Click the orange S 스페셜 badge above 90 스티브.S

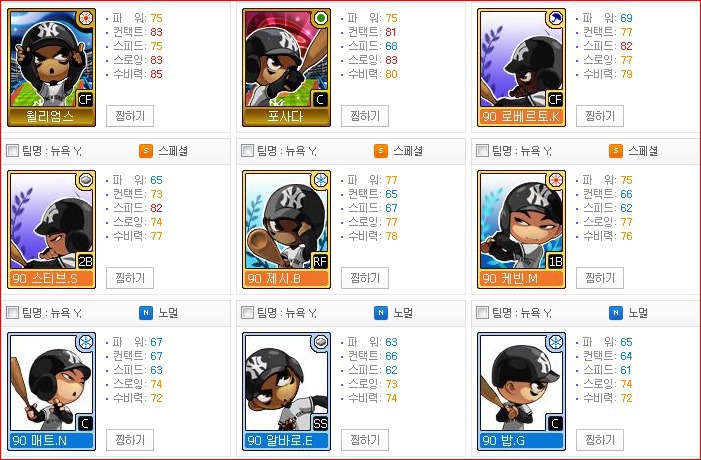click(x=146, y=151)
